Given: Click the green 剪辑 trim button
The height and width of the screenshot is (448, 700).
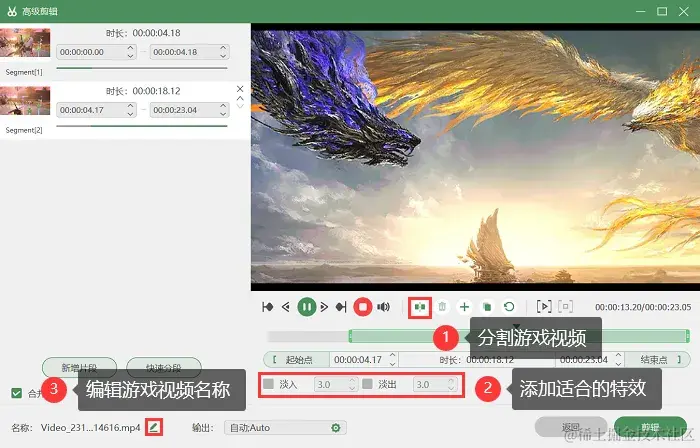Looking at the screenshot, I should click(650, 427).
